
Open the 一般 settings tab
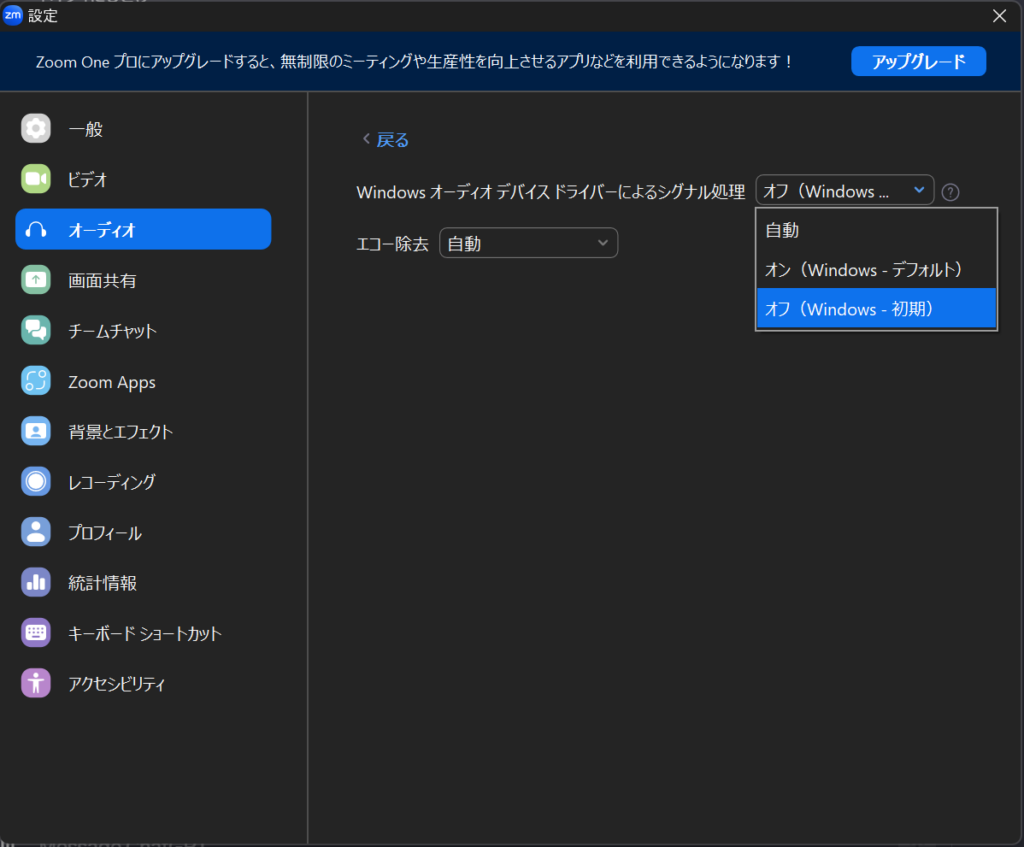click(x=143, y=129)
